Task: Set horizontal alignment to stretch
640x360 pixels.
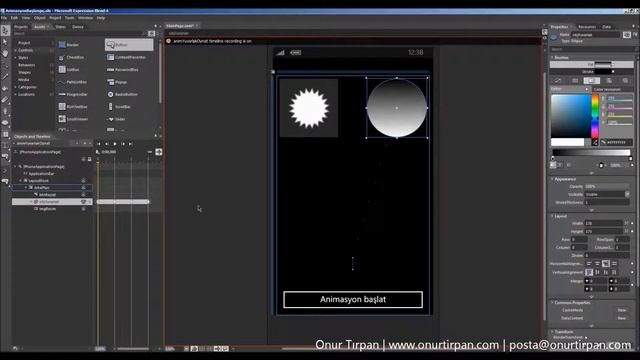Action: tap(614, 264)
